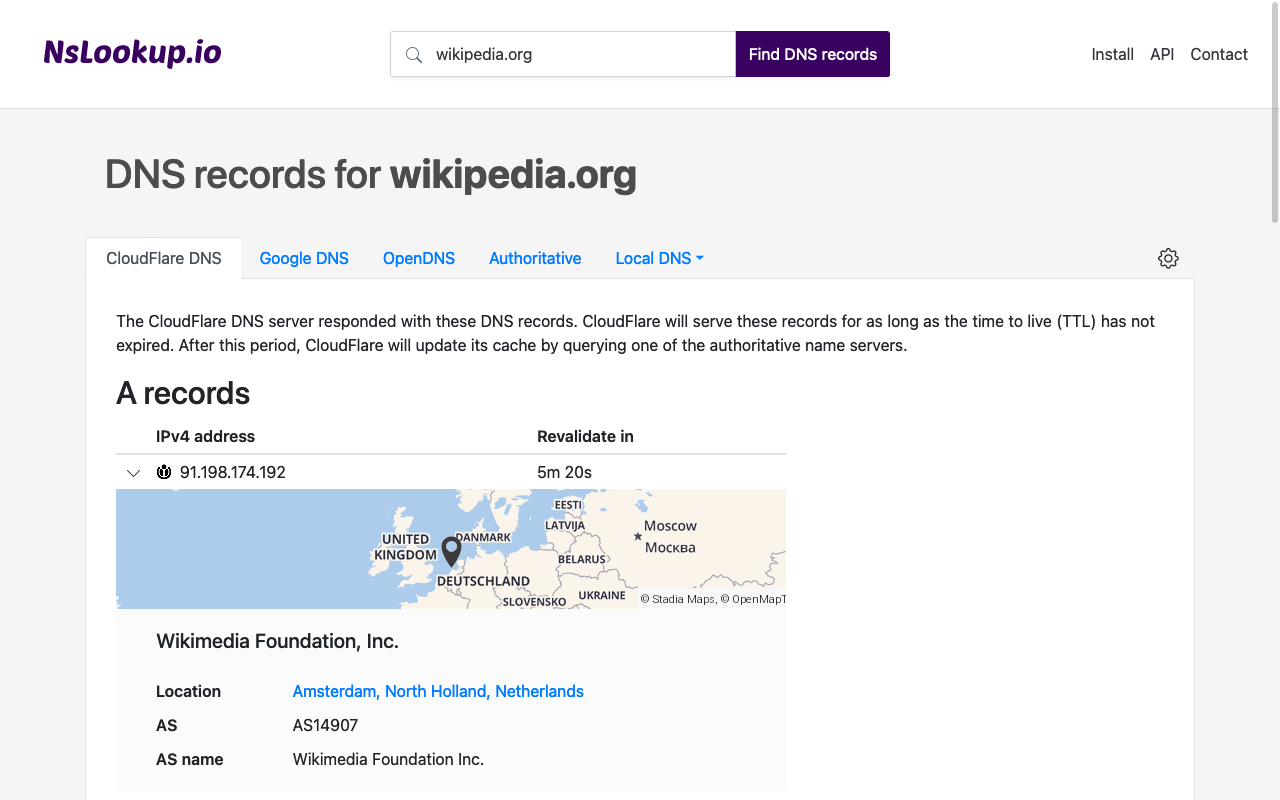
Task: Open the Contact page
Action: tap(1219, 54)
